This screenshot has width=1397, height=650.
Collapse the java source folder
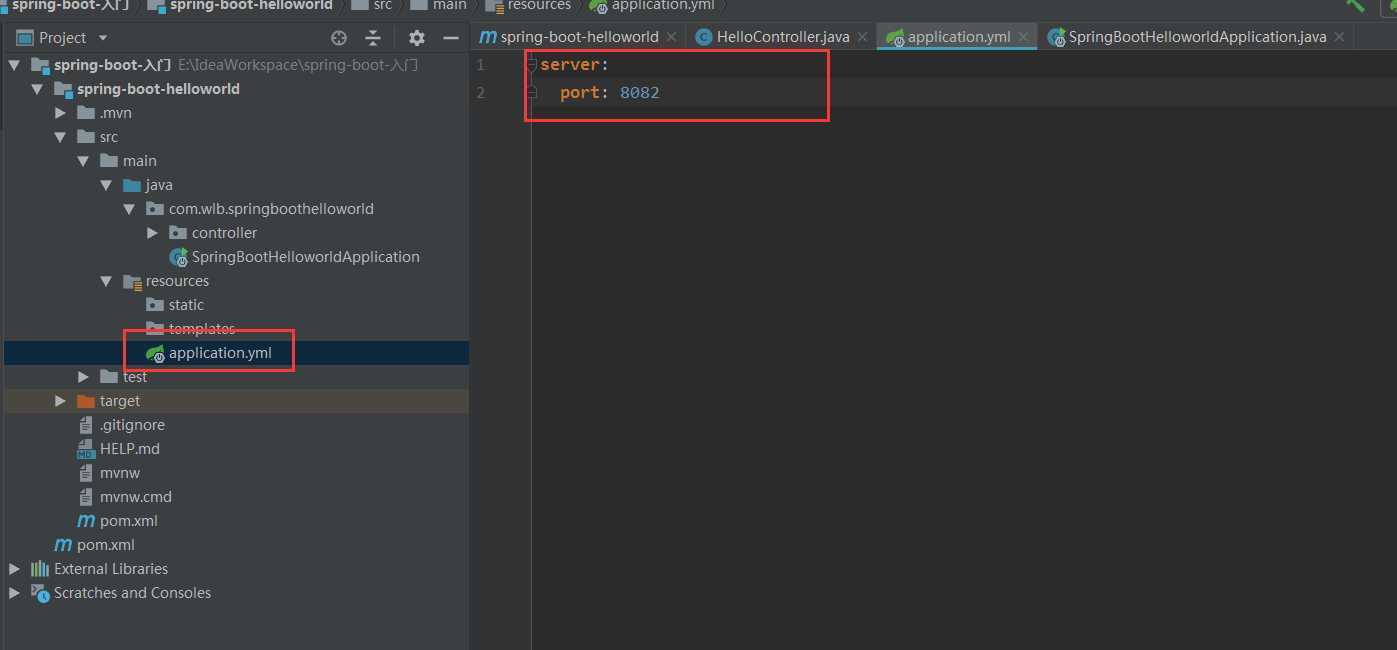pos(106,185)
